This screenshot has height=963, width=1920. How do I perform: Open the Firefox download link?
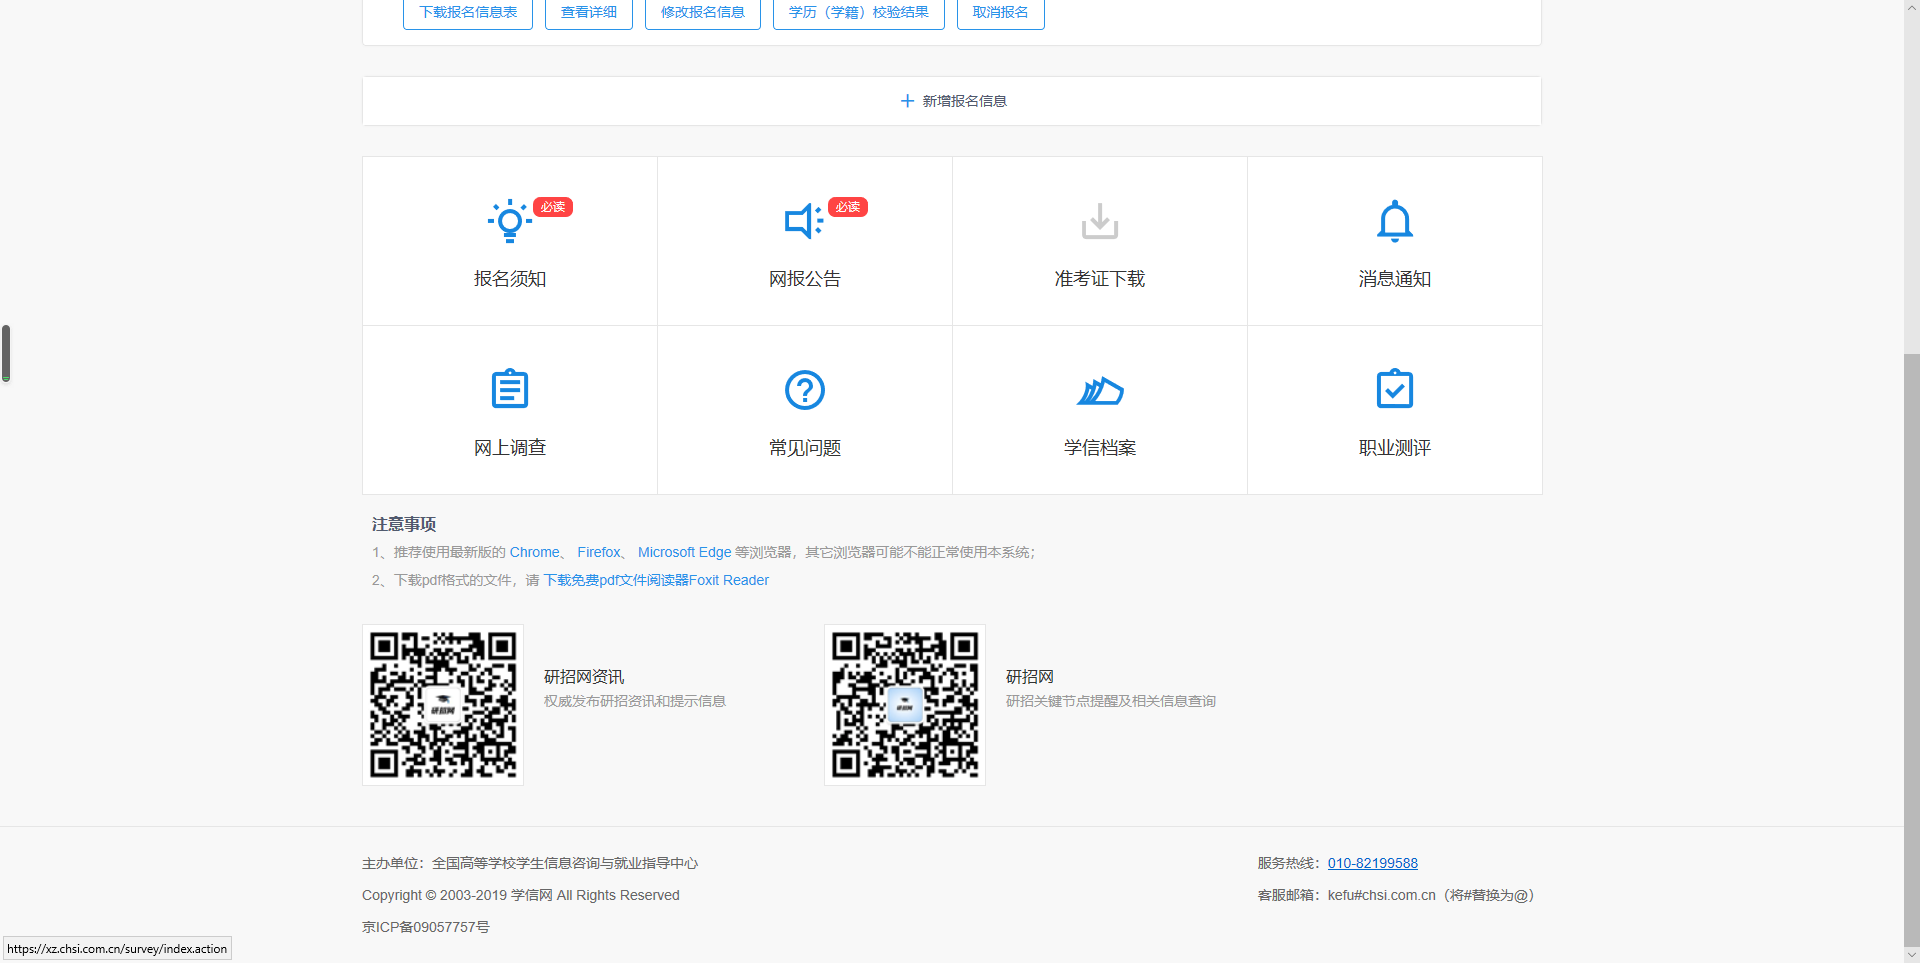point(598,552)
